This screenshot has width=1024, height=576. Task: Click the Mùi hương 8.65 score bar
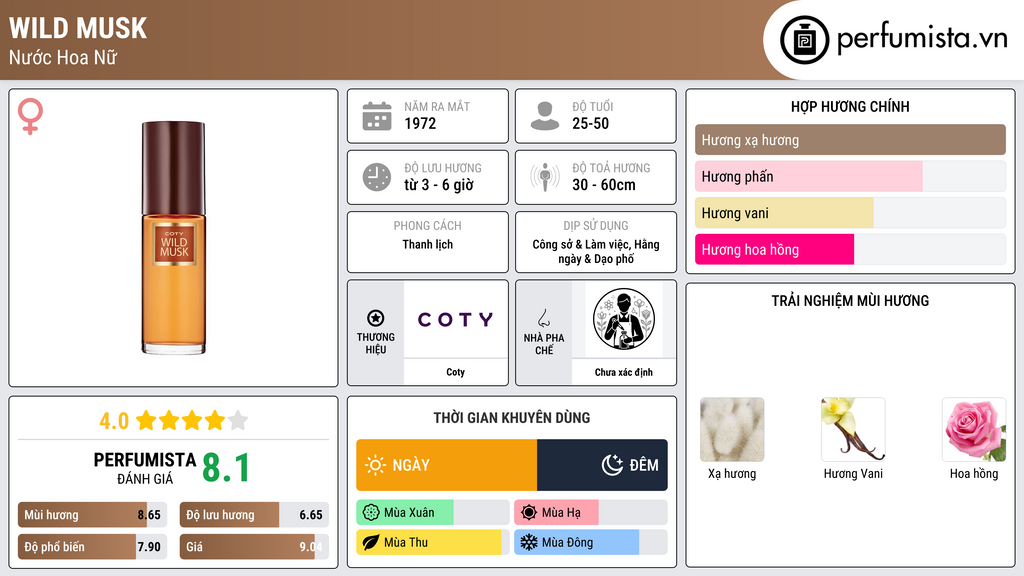pyautogui.click(x=92, y=515)
